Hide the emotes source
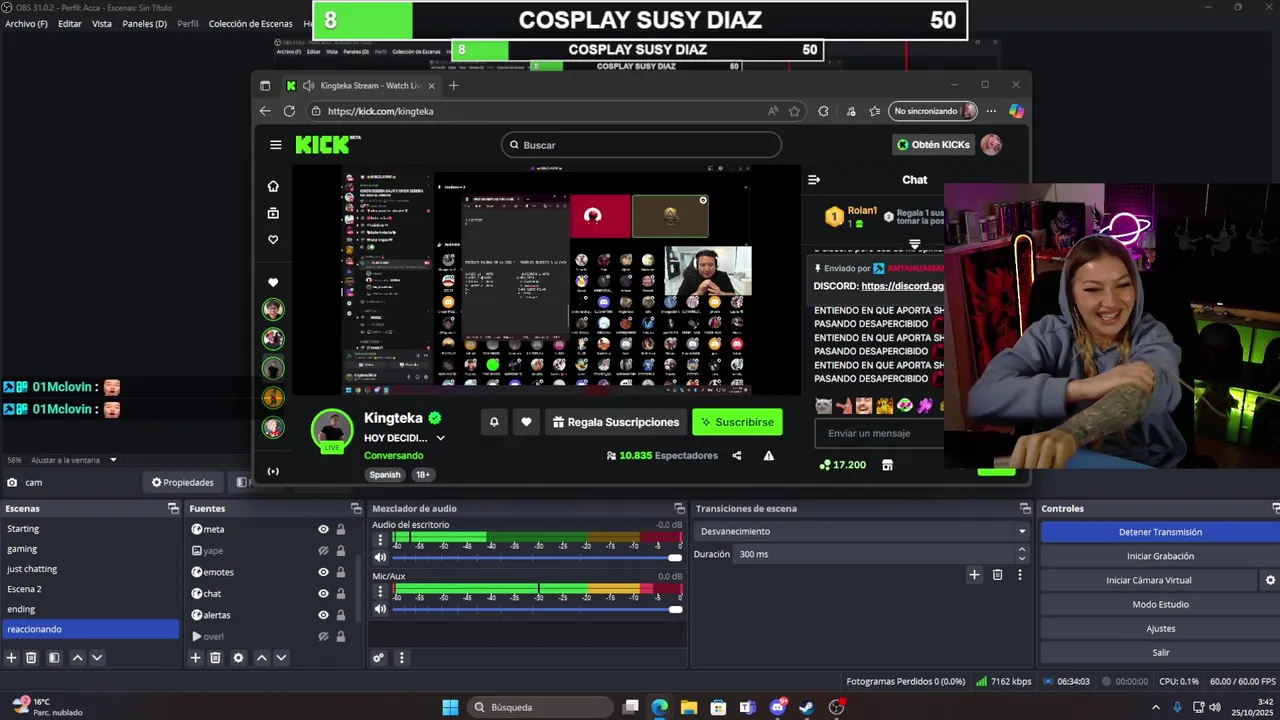Viewport: 1280px width, 720px height. (323, 572)
